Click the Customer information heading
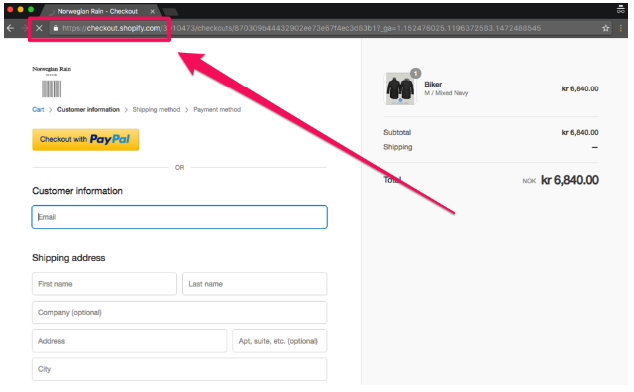The width and height of the screenshot is (634, 392). (77, 191)
